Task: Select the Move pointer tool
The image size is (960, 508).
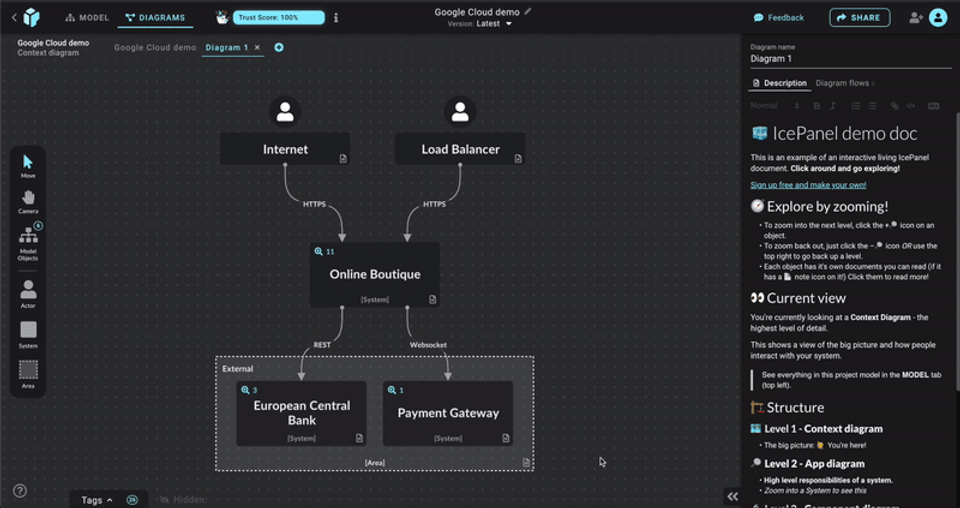Action: tap(28, 163)
